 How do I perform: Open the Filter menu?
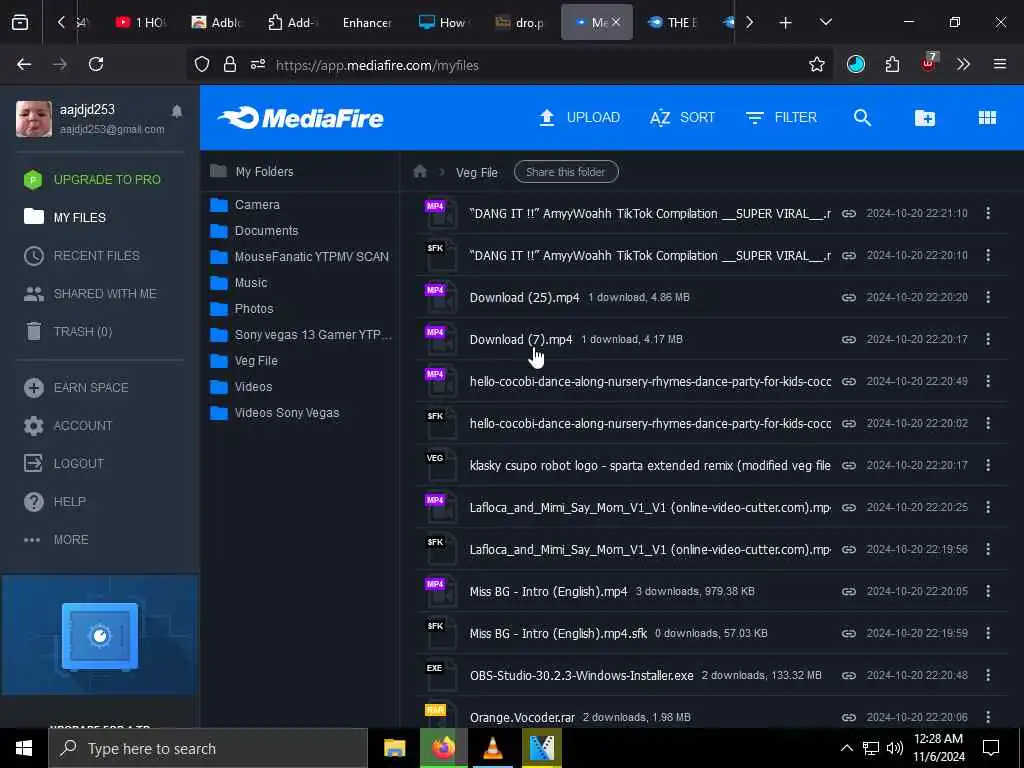[x=781, y=118]
